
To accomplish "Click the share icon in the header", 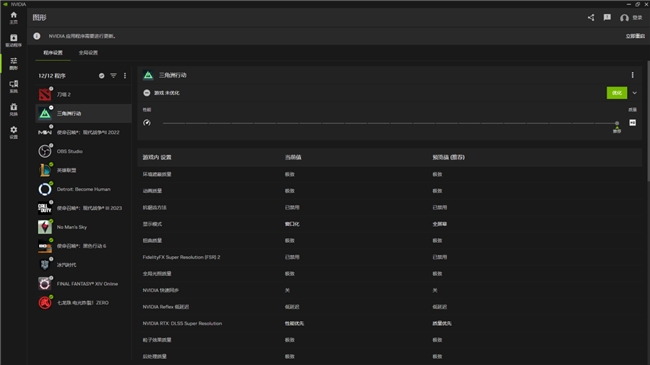I will [x=591, y=17].
